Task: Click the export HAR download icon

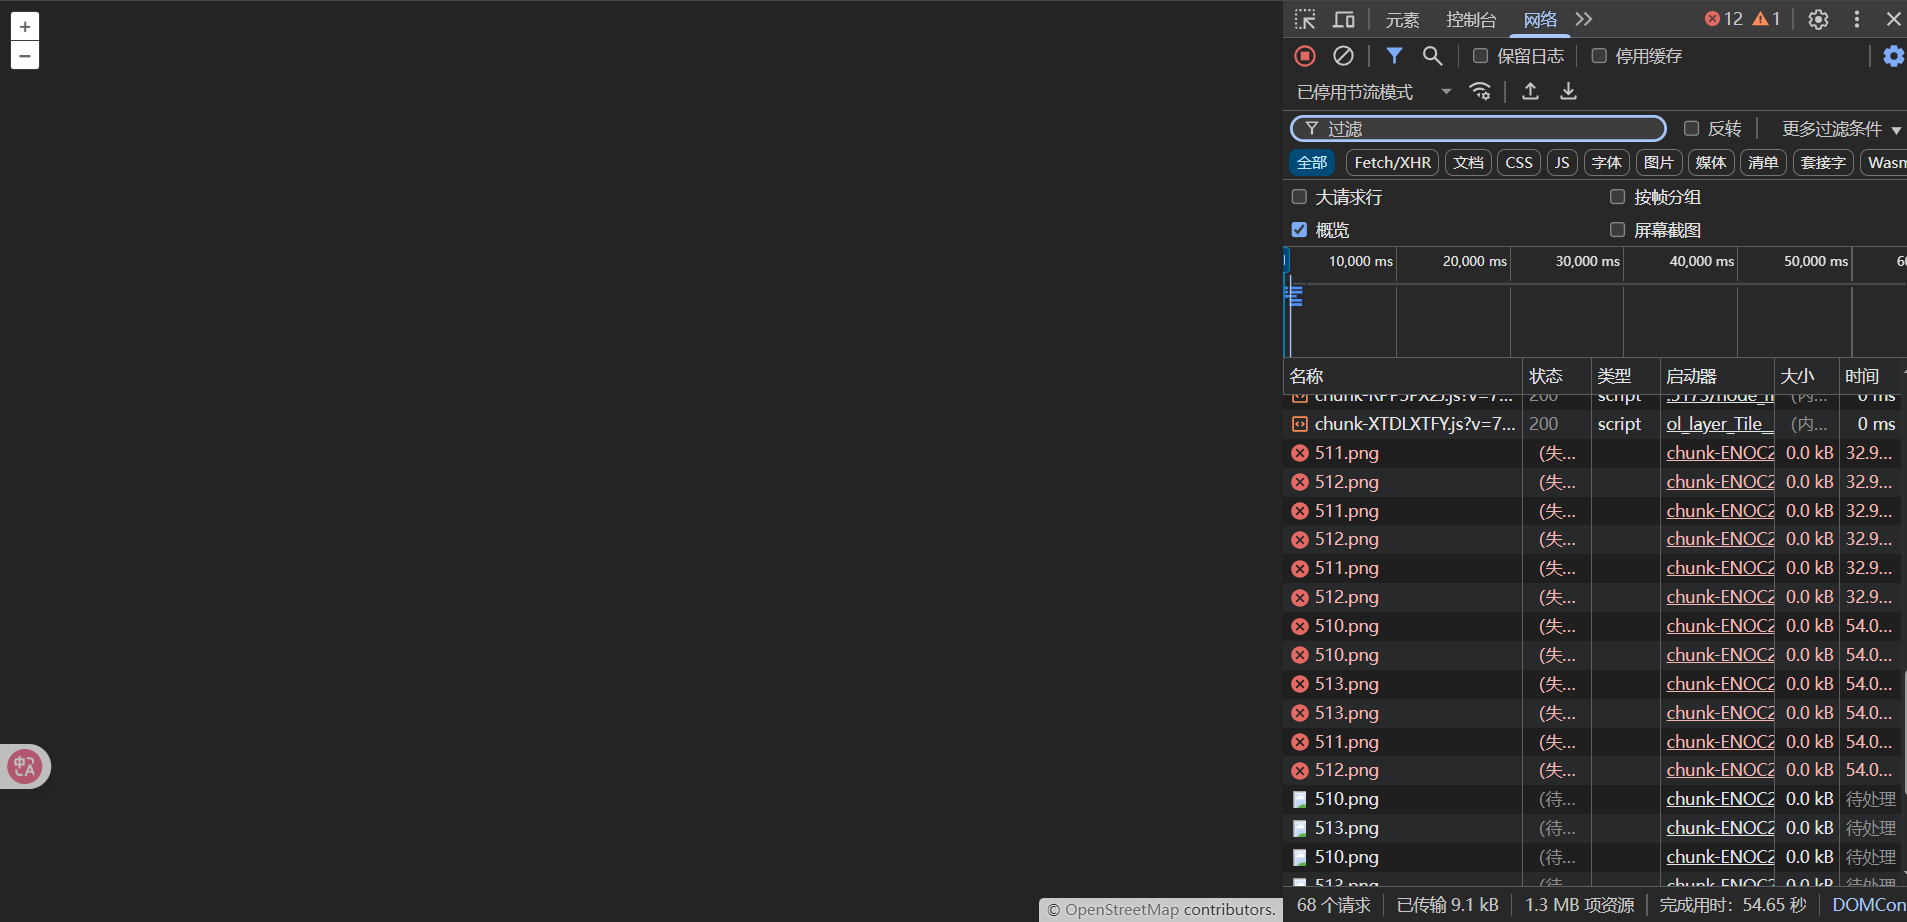Action: click(x=1568, y=92)
